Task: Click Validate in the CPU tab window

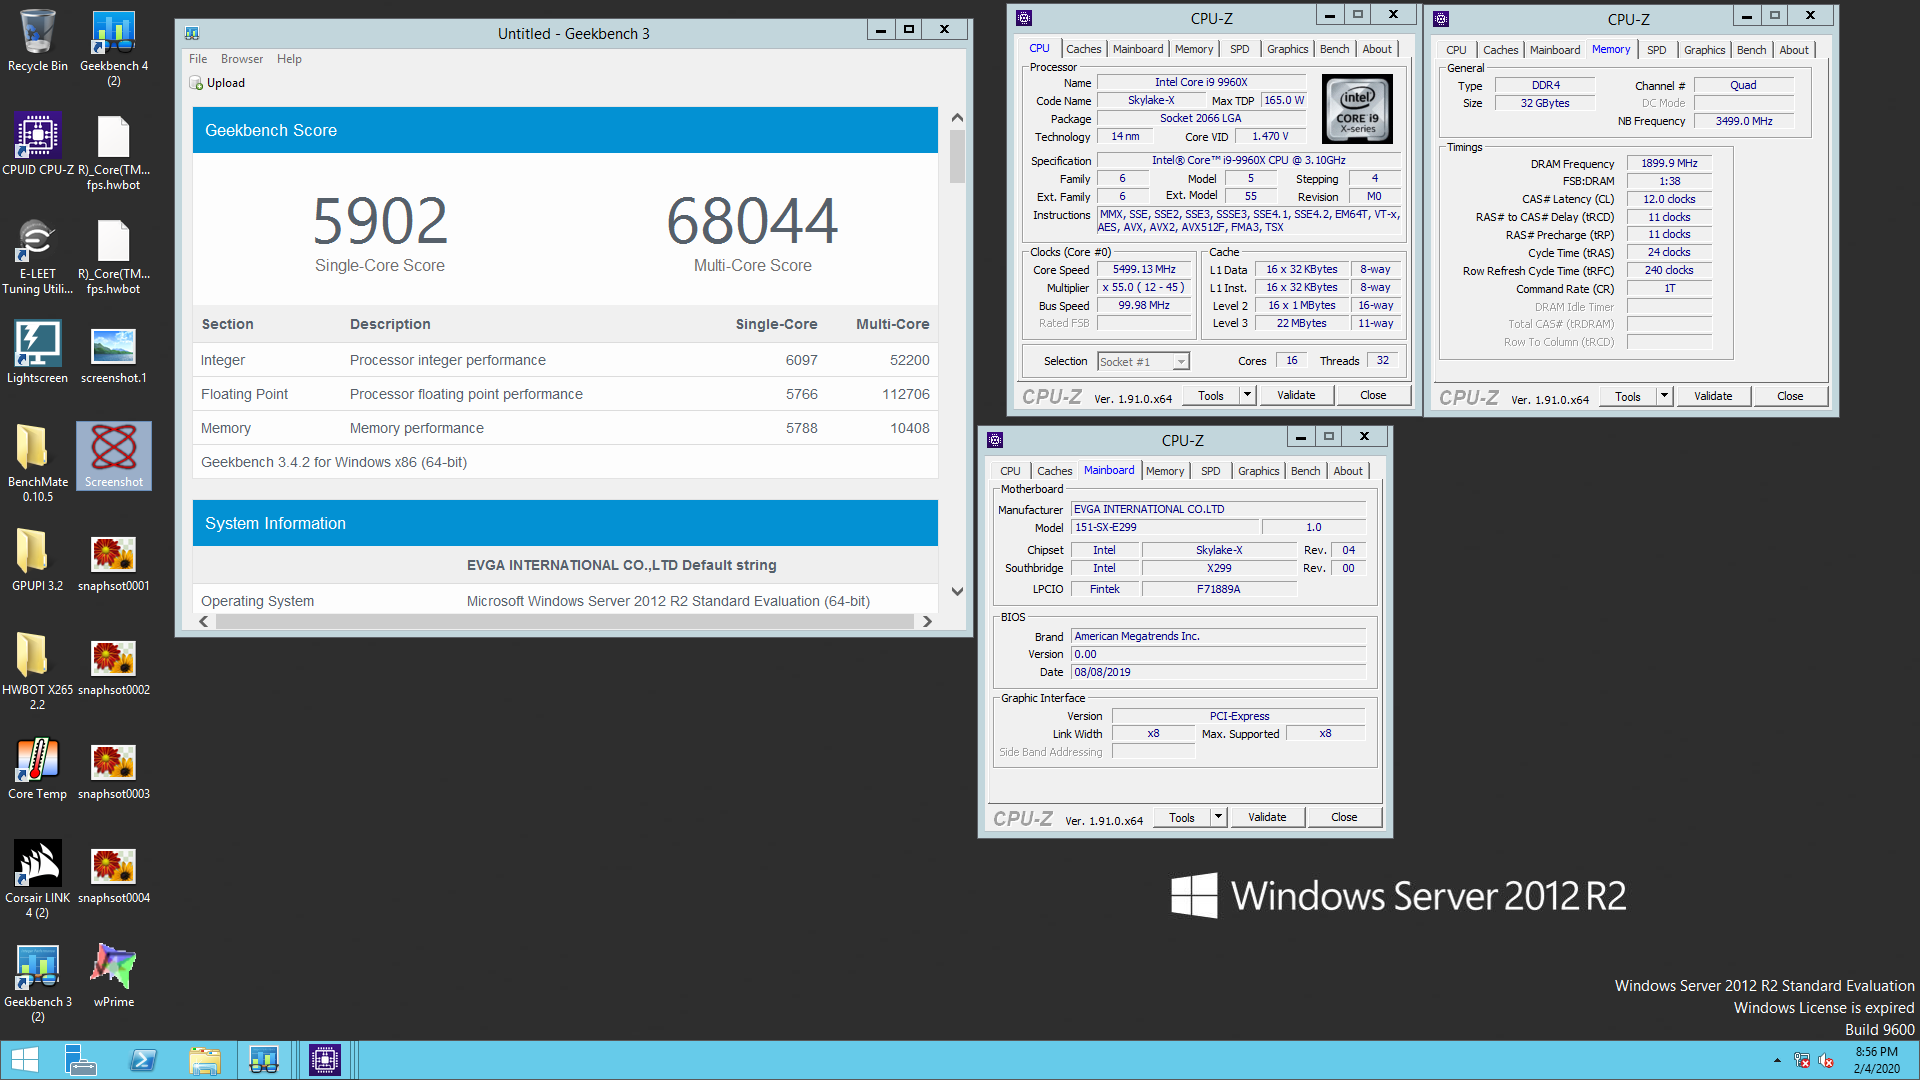Action: point(1296,395)
